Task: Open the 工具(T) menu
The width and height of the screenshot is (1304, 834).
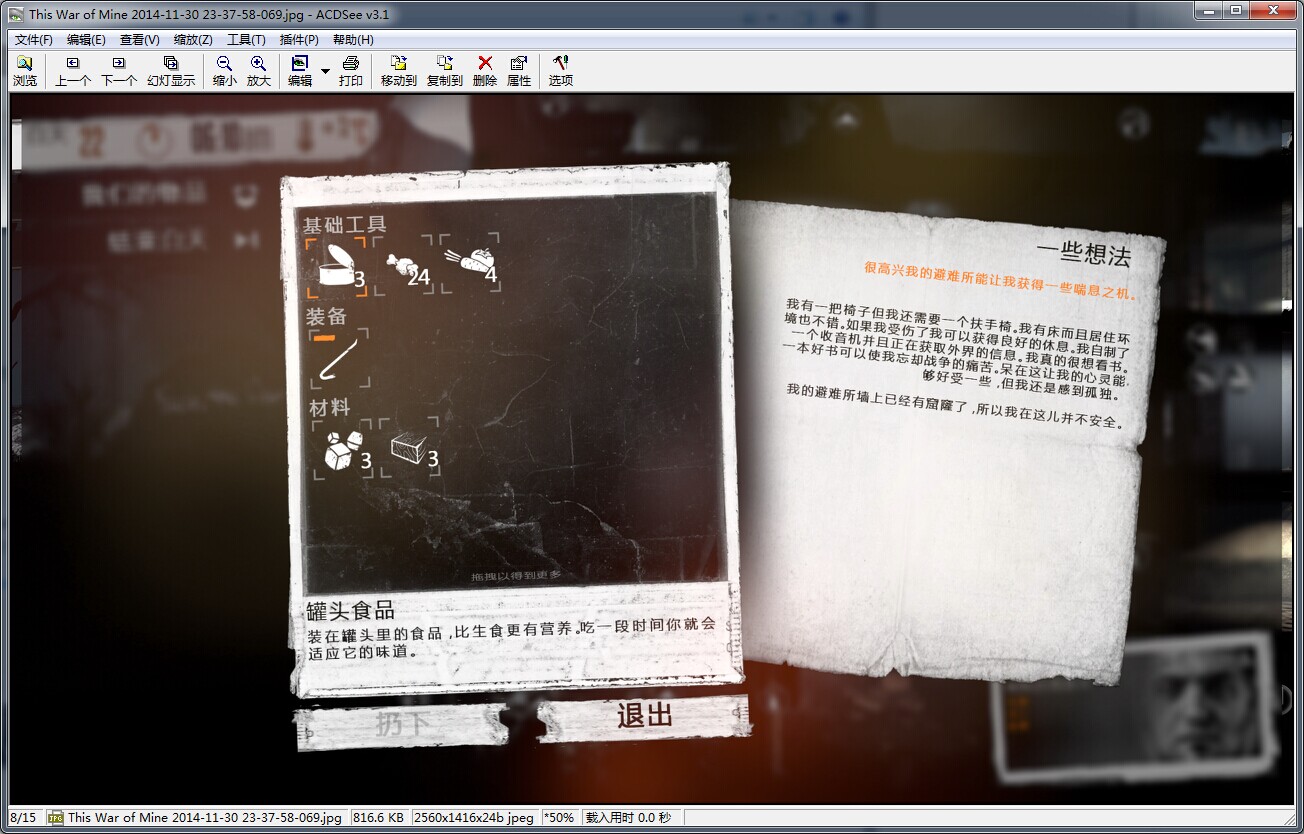Action: click(246, 40)
